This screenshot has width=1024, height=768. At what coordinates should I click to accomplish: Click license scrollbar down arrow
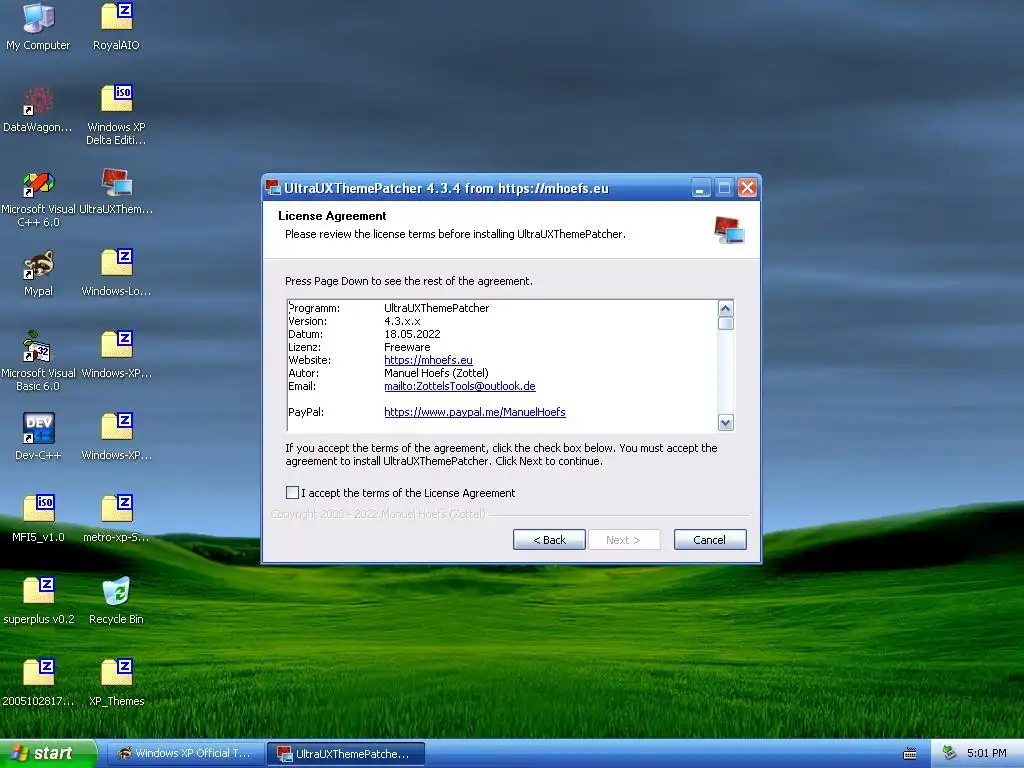tap(726, 423)
